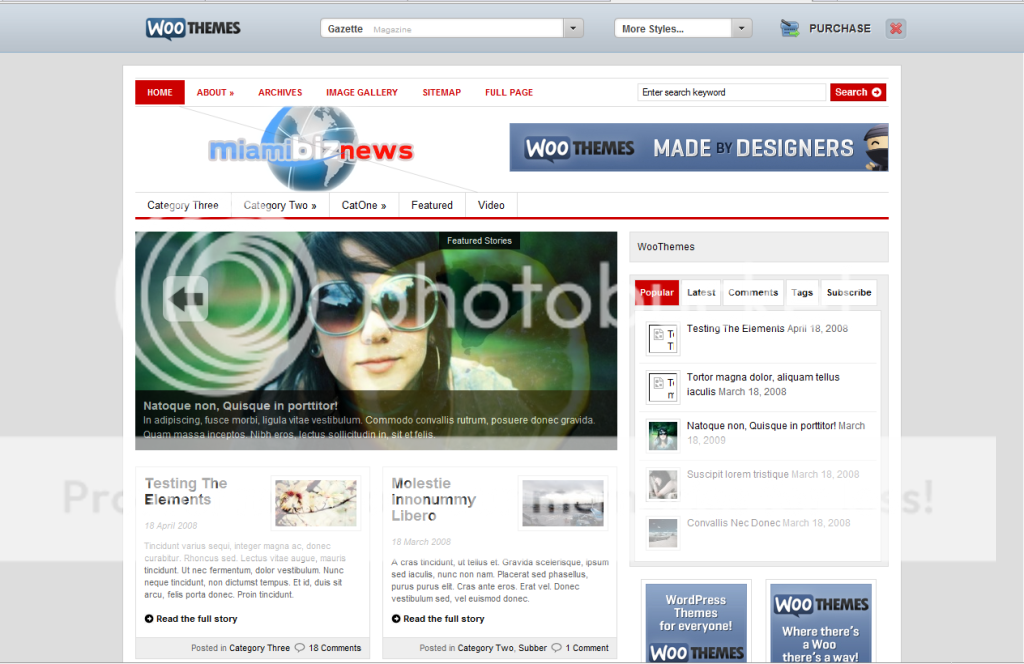This screenshot has width=1024, height=664.
Task: Click the miamibiznews globe logo
Action: 311,150
